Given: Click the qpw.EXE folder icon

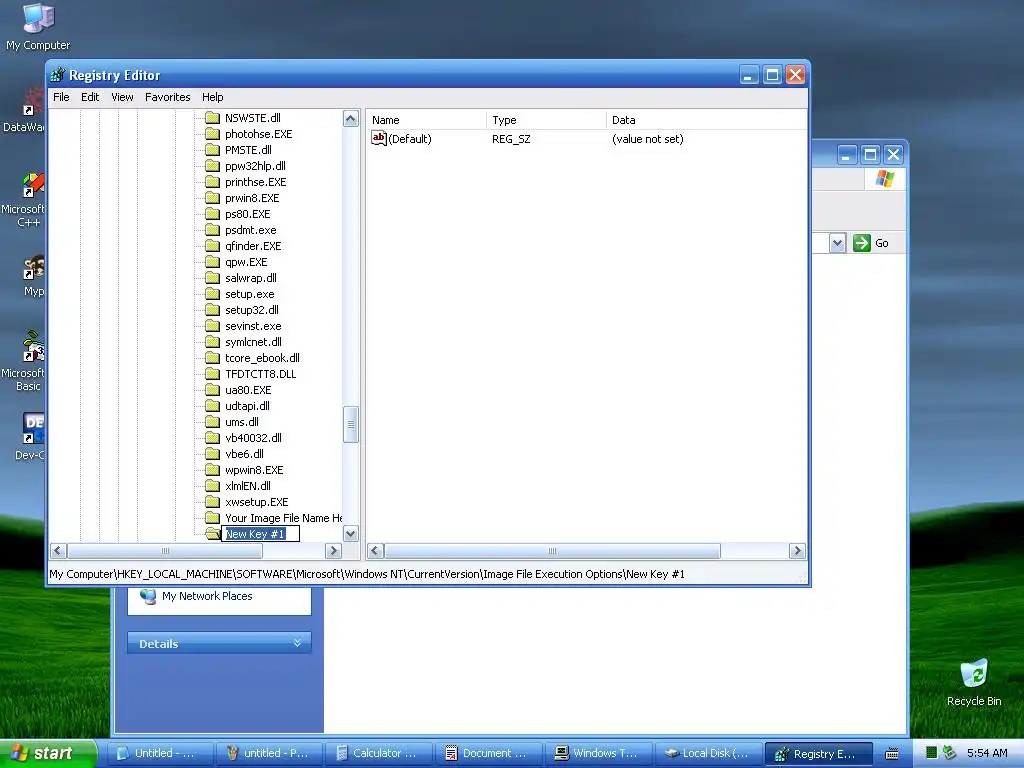Looking at the screenshot, I should (212, 262).
